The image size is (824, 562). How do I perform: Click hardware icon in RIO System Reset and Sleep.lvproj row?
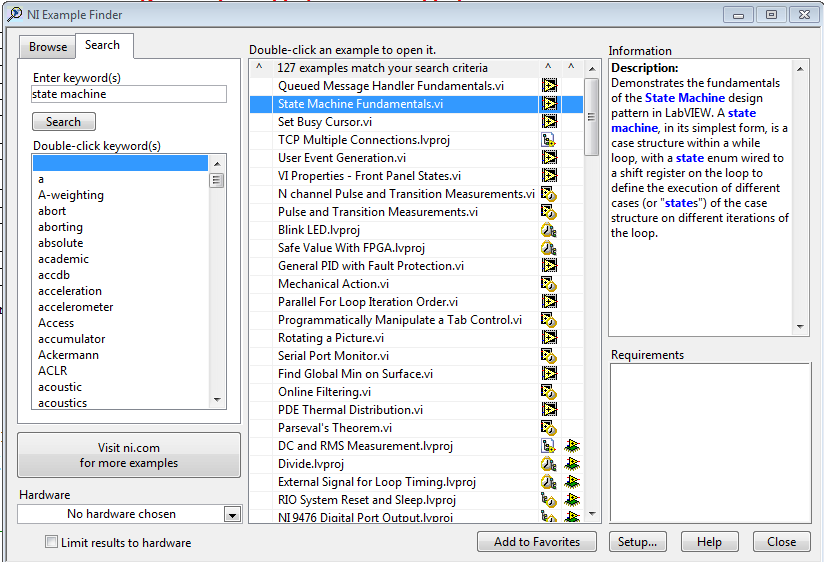(572, 499)
